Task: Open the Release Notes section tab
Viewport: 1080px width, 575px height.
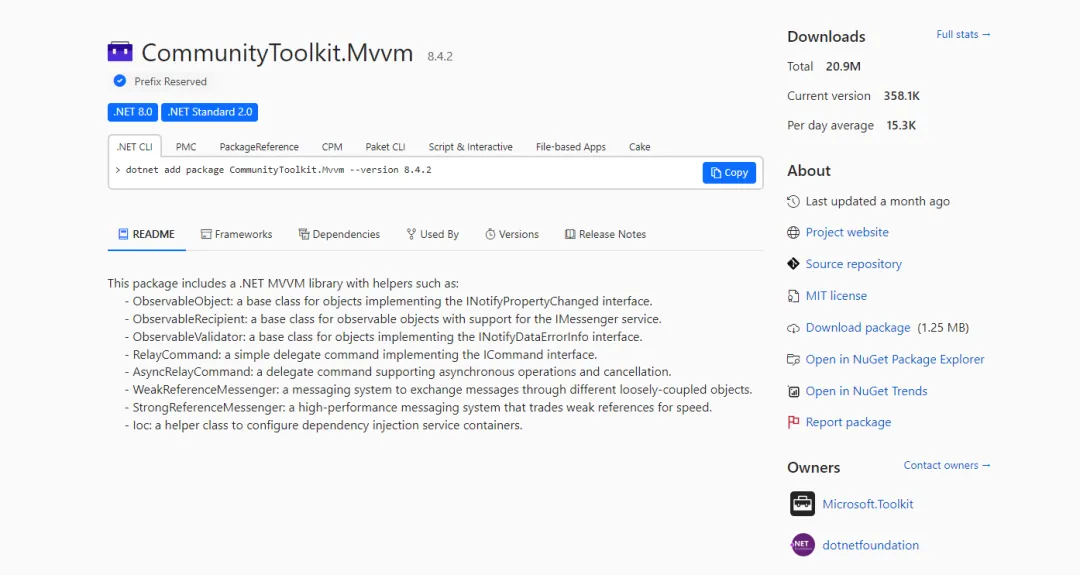Action: (605, 234)
